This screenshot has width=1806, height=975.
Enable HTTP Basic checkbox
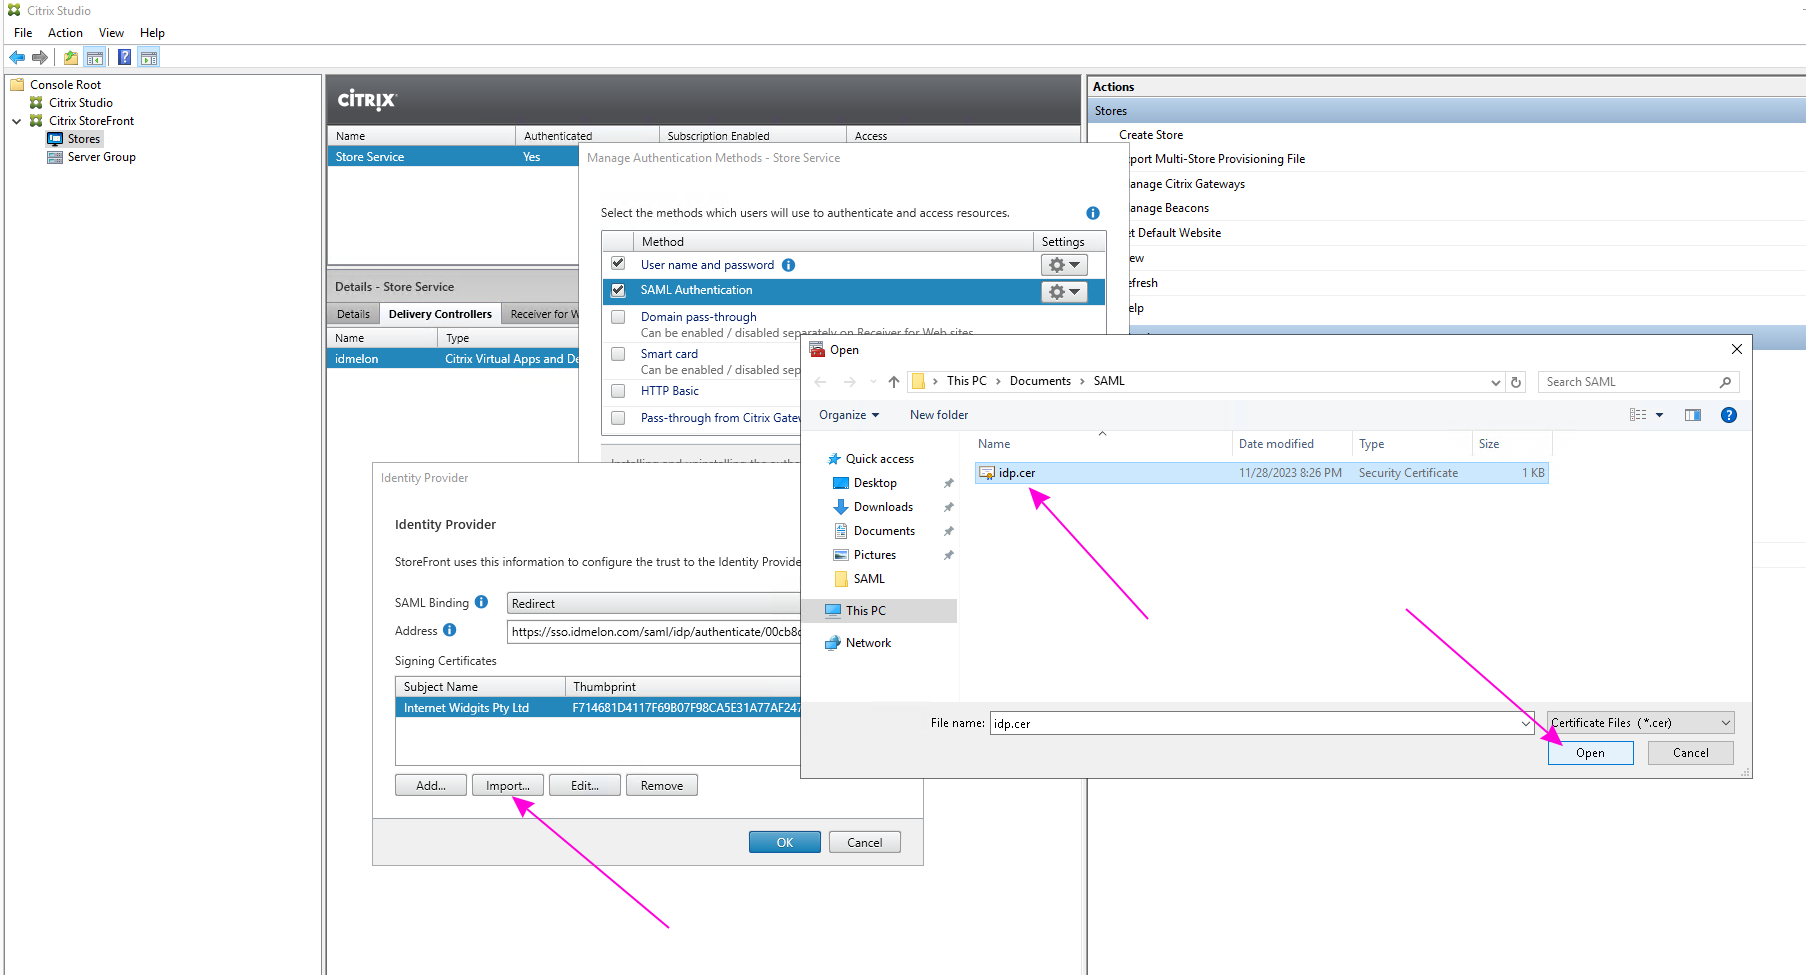point(618,391)
